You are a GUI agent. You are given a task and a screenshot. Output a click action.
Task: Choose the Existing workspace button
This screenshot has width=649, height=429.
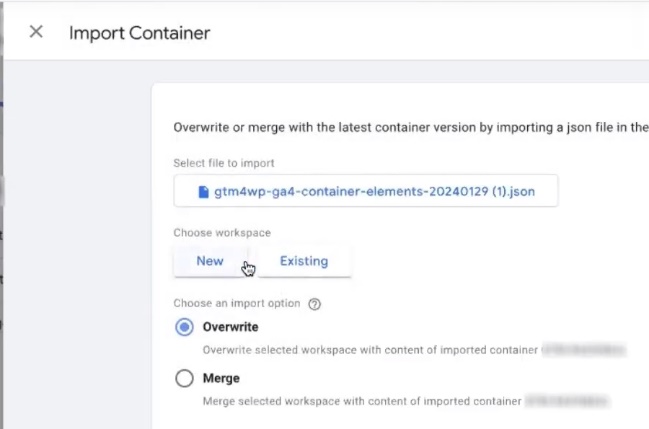303,261
